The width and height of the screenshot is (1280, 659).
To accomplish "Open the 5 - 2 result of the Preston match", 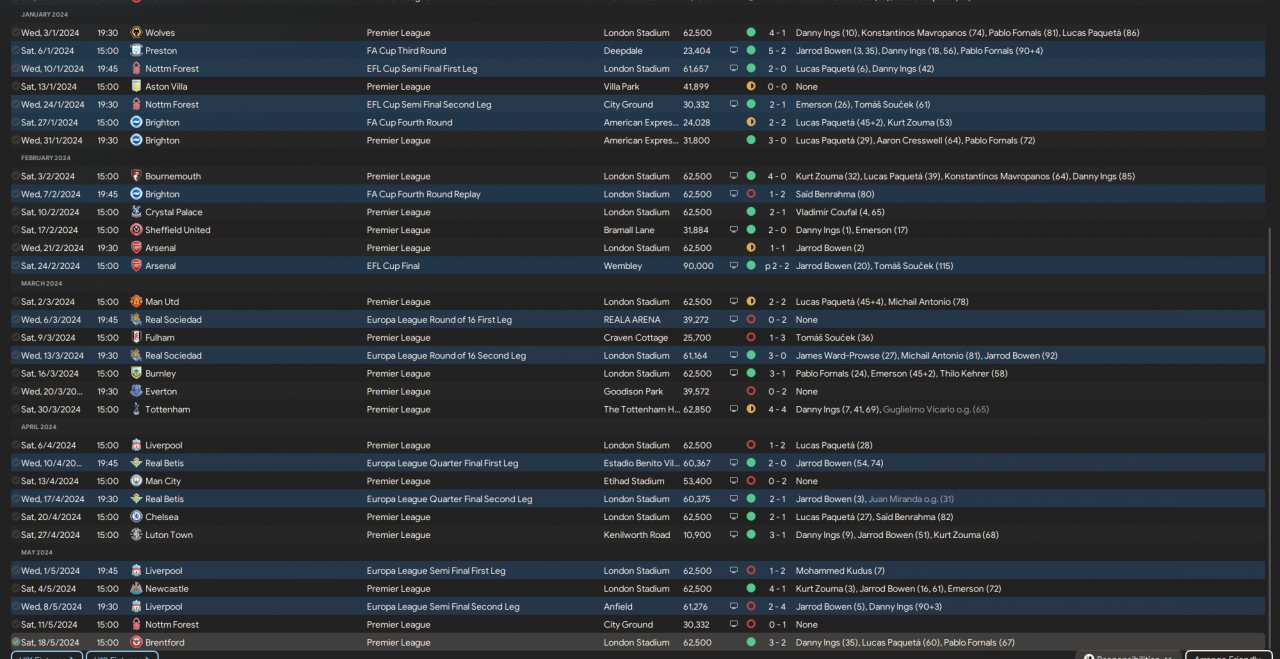I will tap(777, 51).
